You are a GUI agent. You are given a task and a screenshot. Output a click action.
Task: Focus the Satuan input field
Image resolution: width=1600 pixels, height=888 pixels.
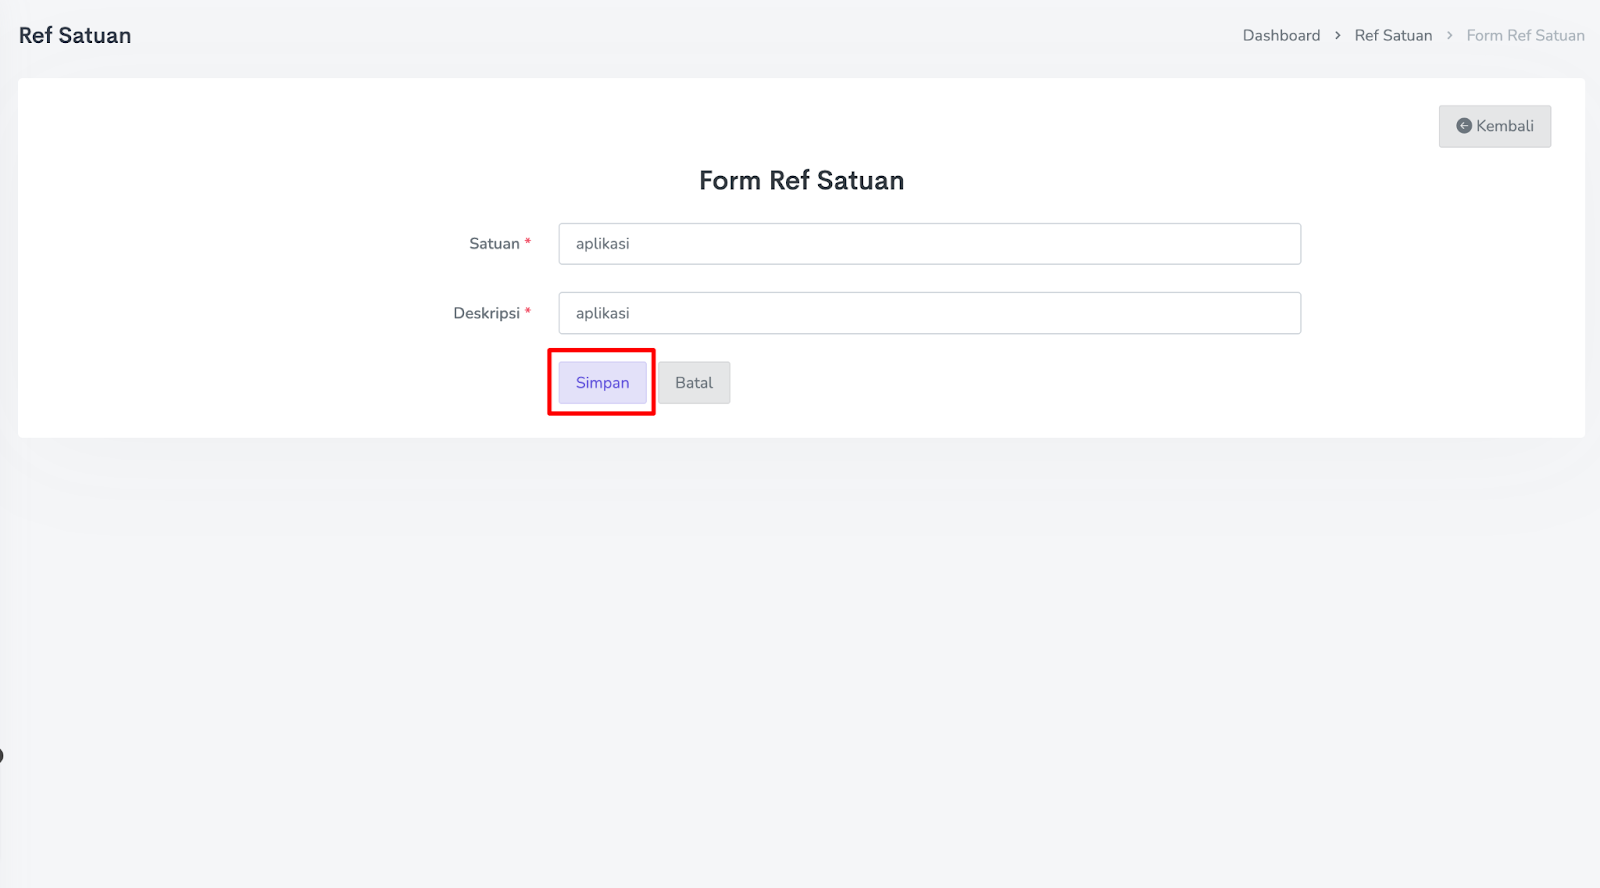[929, 244]
